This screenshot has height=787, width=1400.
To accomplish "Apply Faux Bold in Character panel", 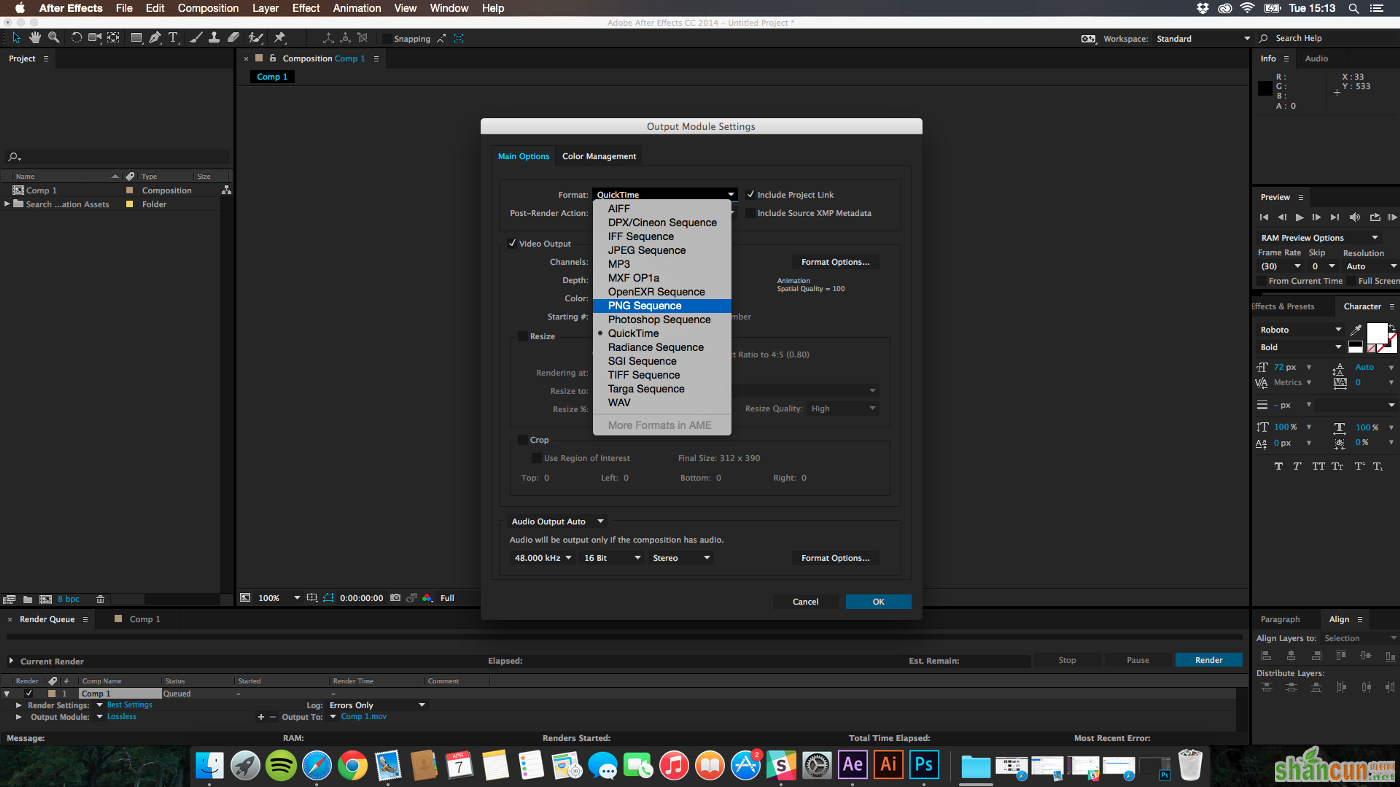I will 1279,466.
